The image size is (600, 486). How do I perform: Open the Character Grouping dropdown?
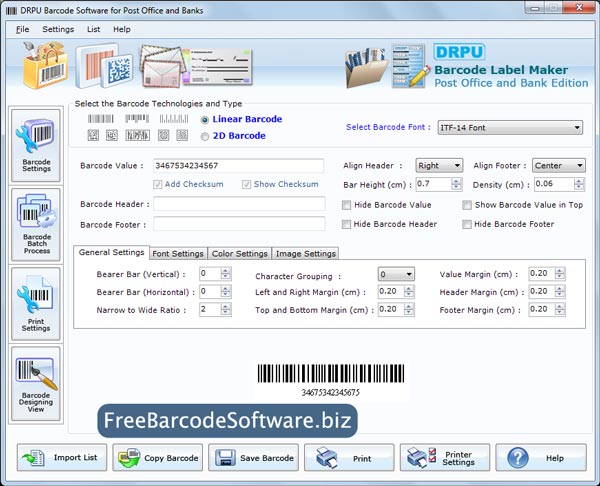(x=396, y=274)
